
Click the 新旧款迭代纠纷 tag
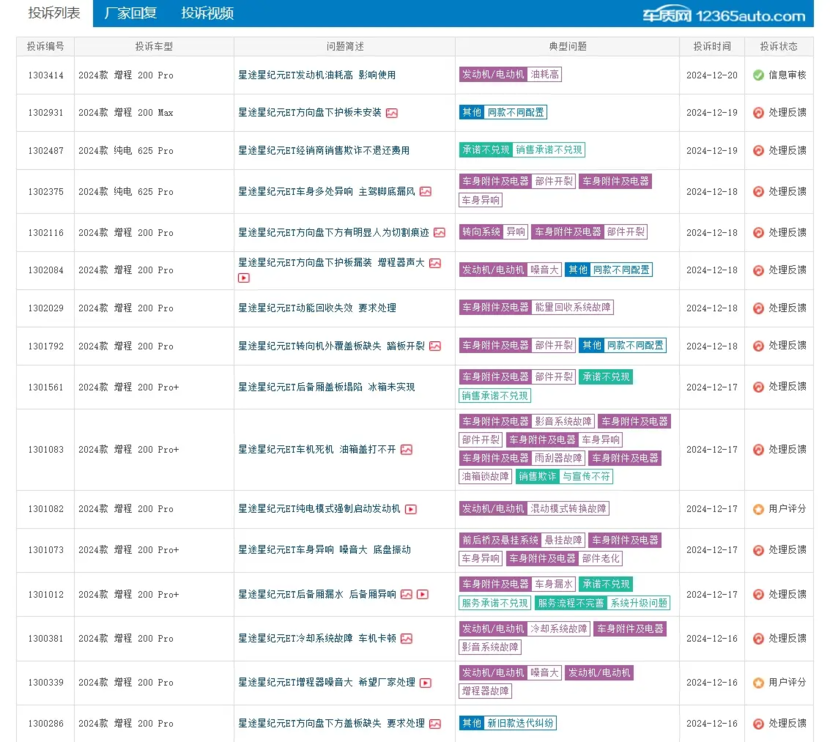coord(520,723)
